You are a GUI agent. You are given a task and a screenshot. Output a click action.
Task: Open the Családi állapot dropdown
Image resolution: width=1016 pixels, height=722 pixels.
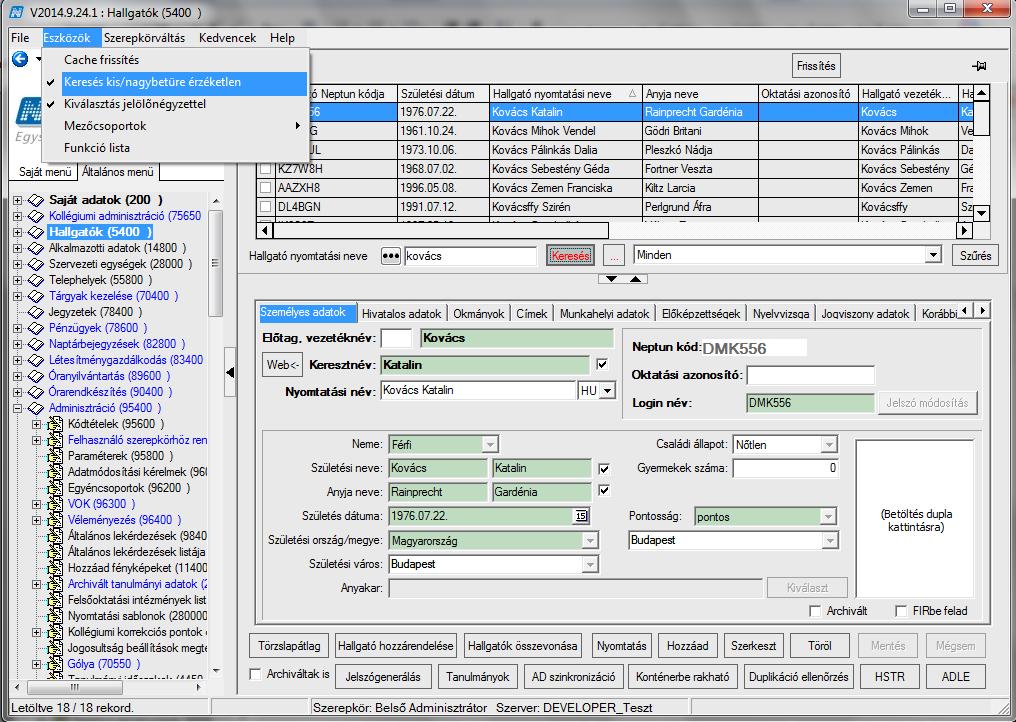pyautogui.click(x=829, y=445)
